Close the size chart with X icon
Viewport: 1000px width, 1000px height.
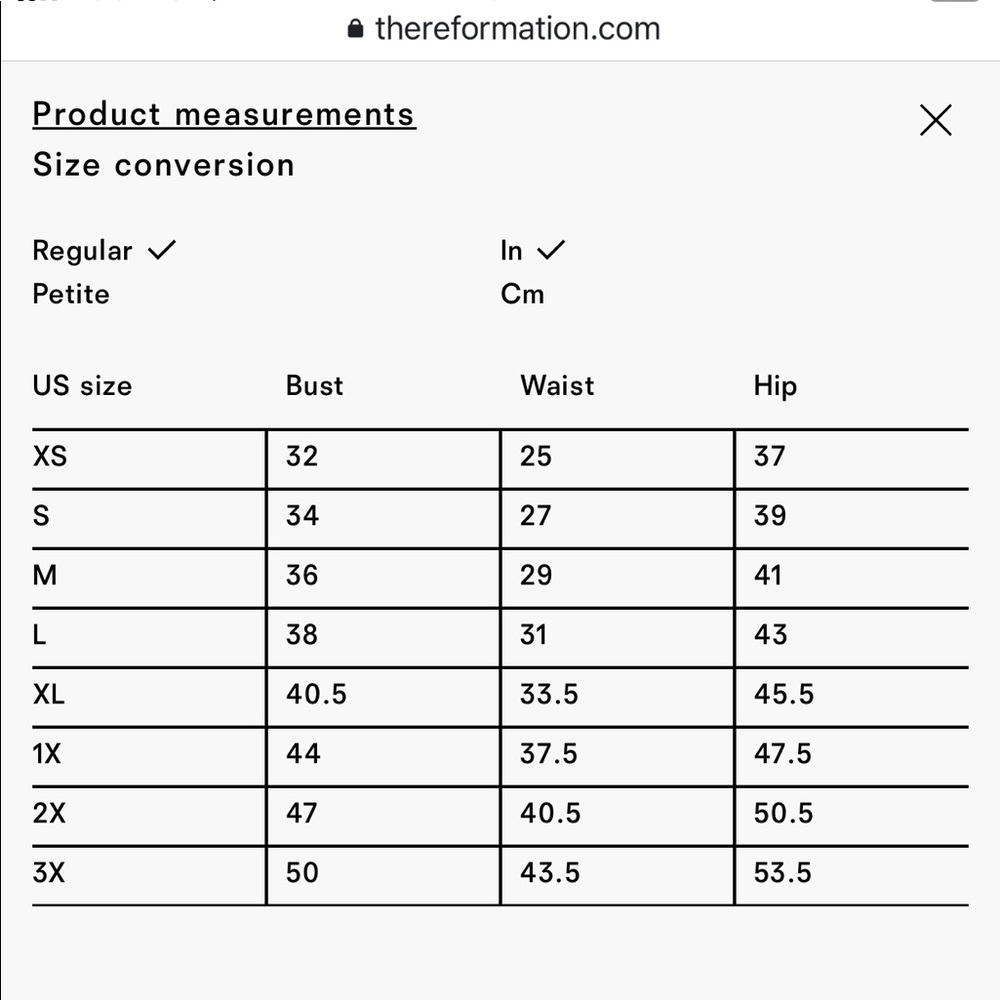[936, 120]
